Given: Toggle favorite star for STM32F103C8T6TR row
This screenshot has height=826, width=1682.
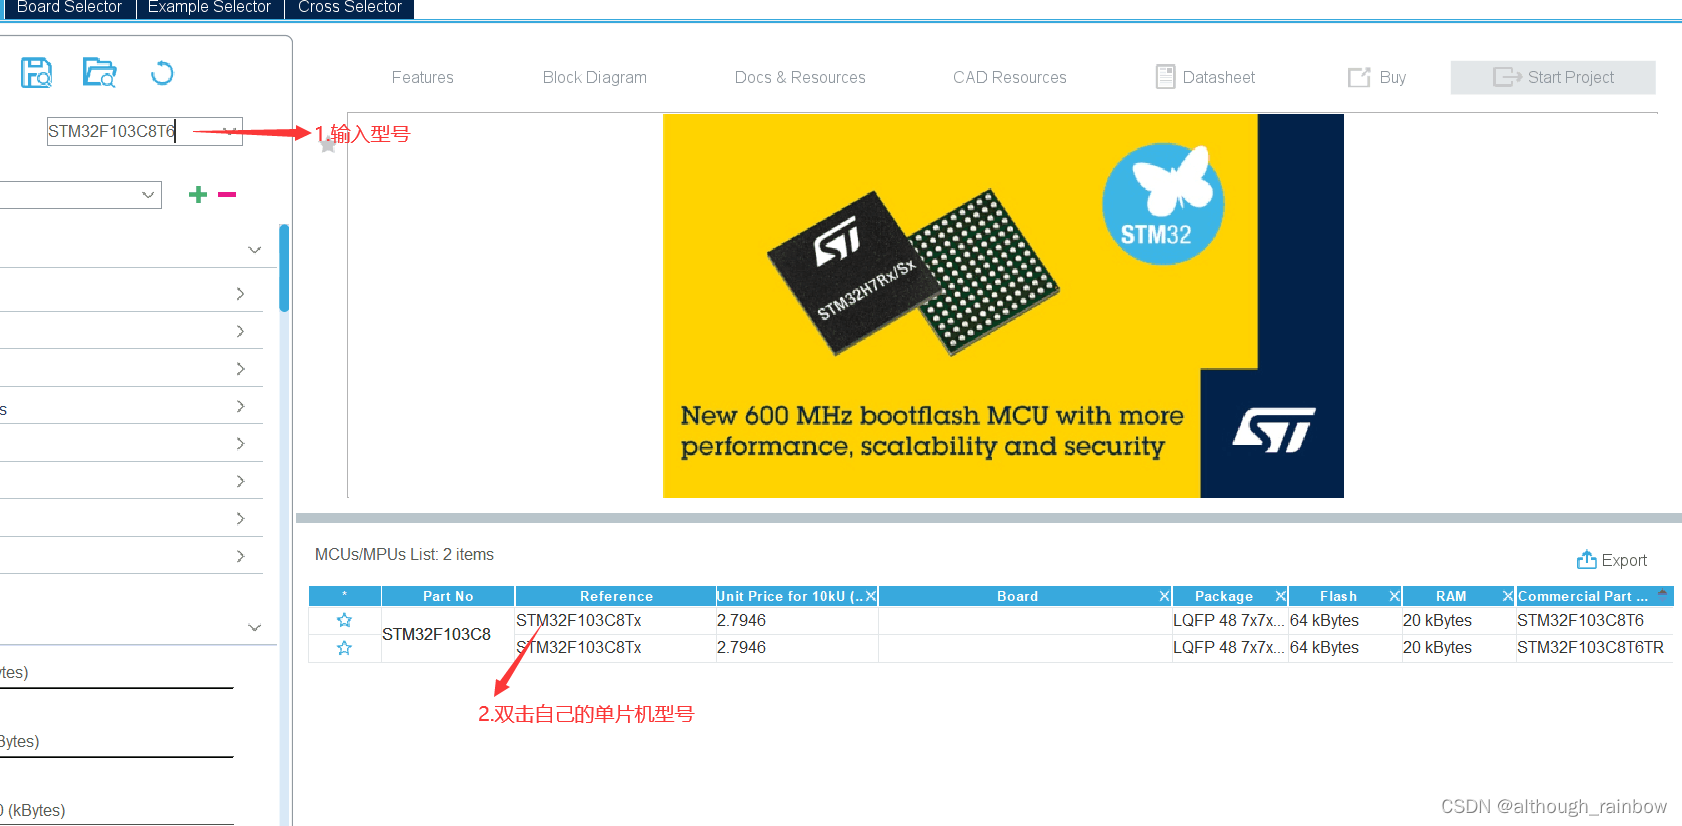Looking at the screenshot, I should point(344,648).
